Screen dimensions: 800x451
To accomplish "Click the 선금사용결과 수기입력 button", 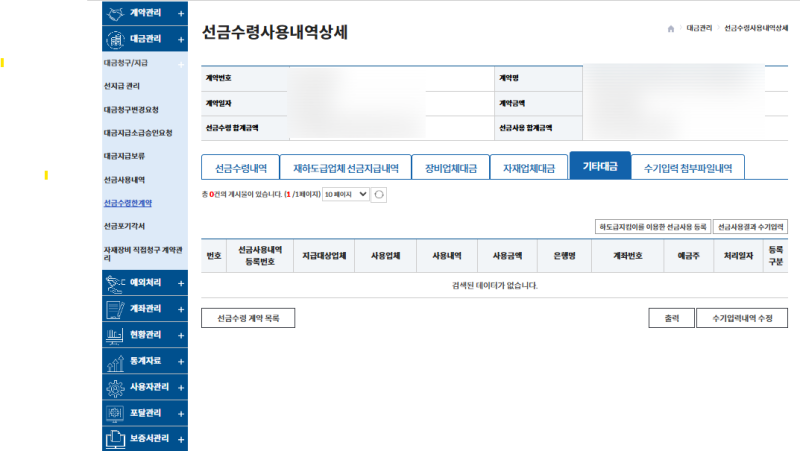I will [x=751, y=227].
